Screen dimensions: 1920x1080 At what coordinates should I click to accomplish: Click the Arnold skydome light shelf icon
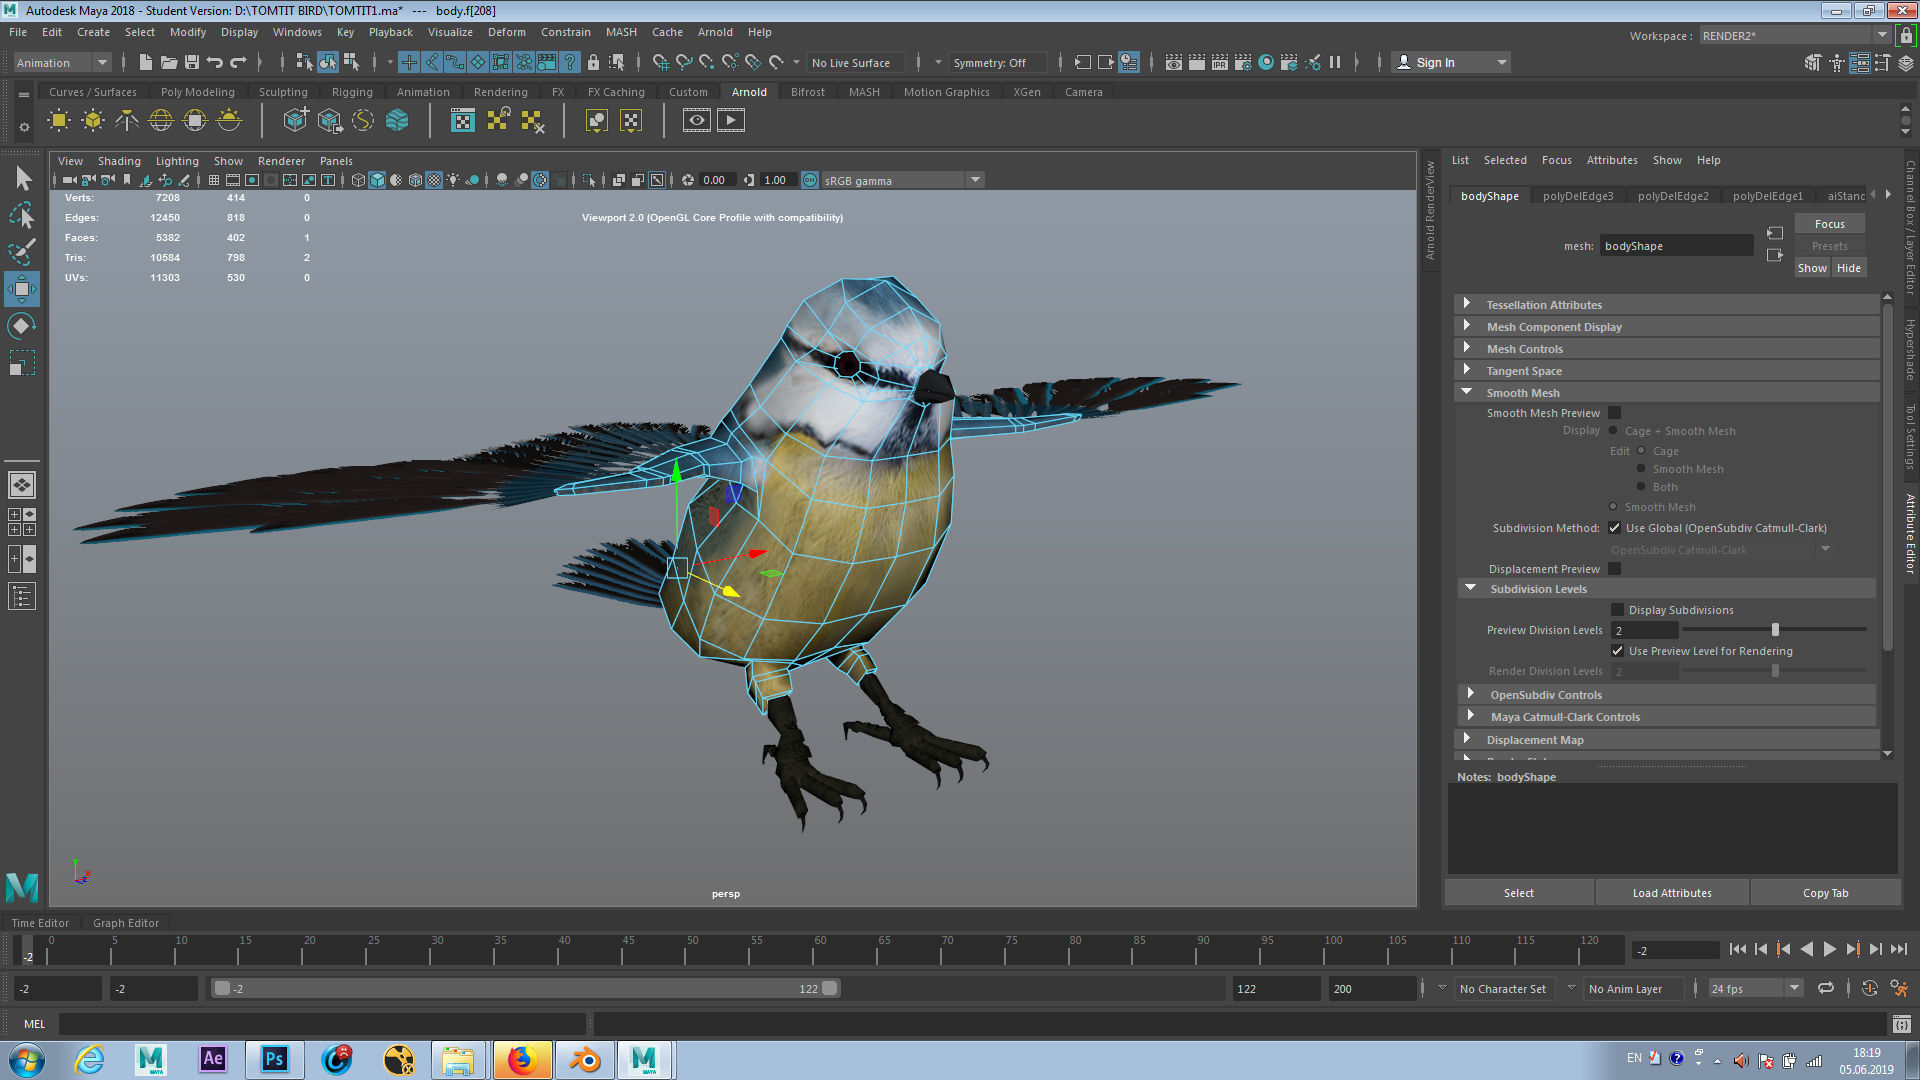coord(161,121)
